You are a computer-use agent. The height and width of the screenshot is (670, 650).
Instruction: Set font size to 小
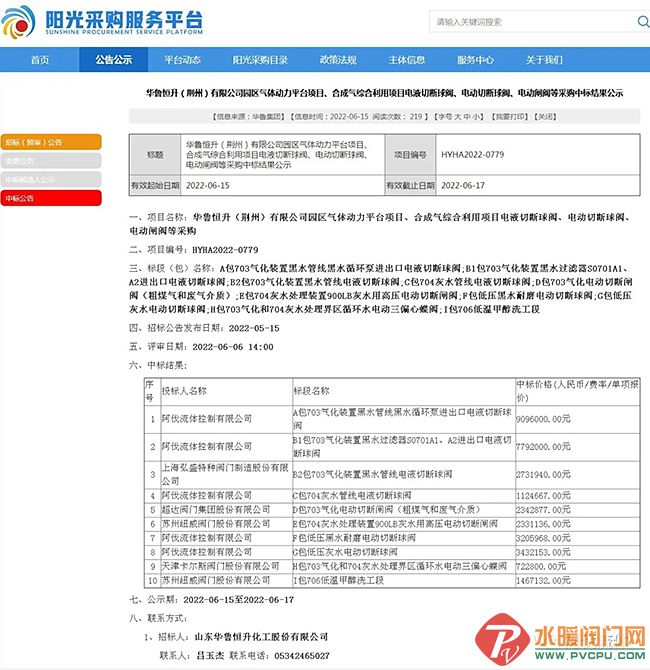(476, 116)
